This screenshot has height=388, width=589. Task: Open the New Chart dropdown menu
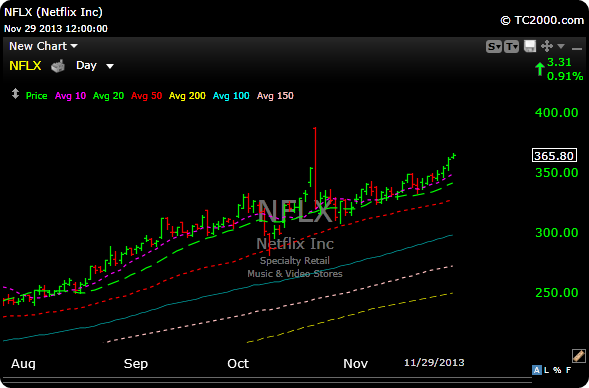pyautogui.click(x=43, y=46)
